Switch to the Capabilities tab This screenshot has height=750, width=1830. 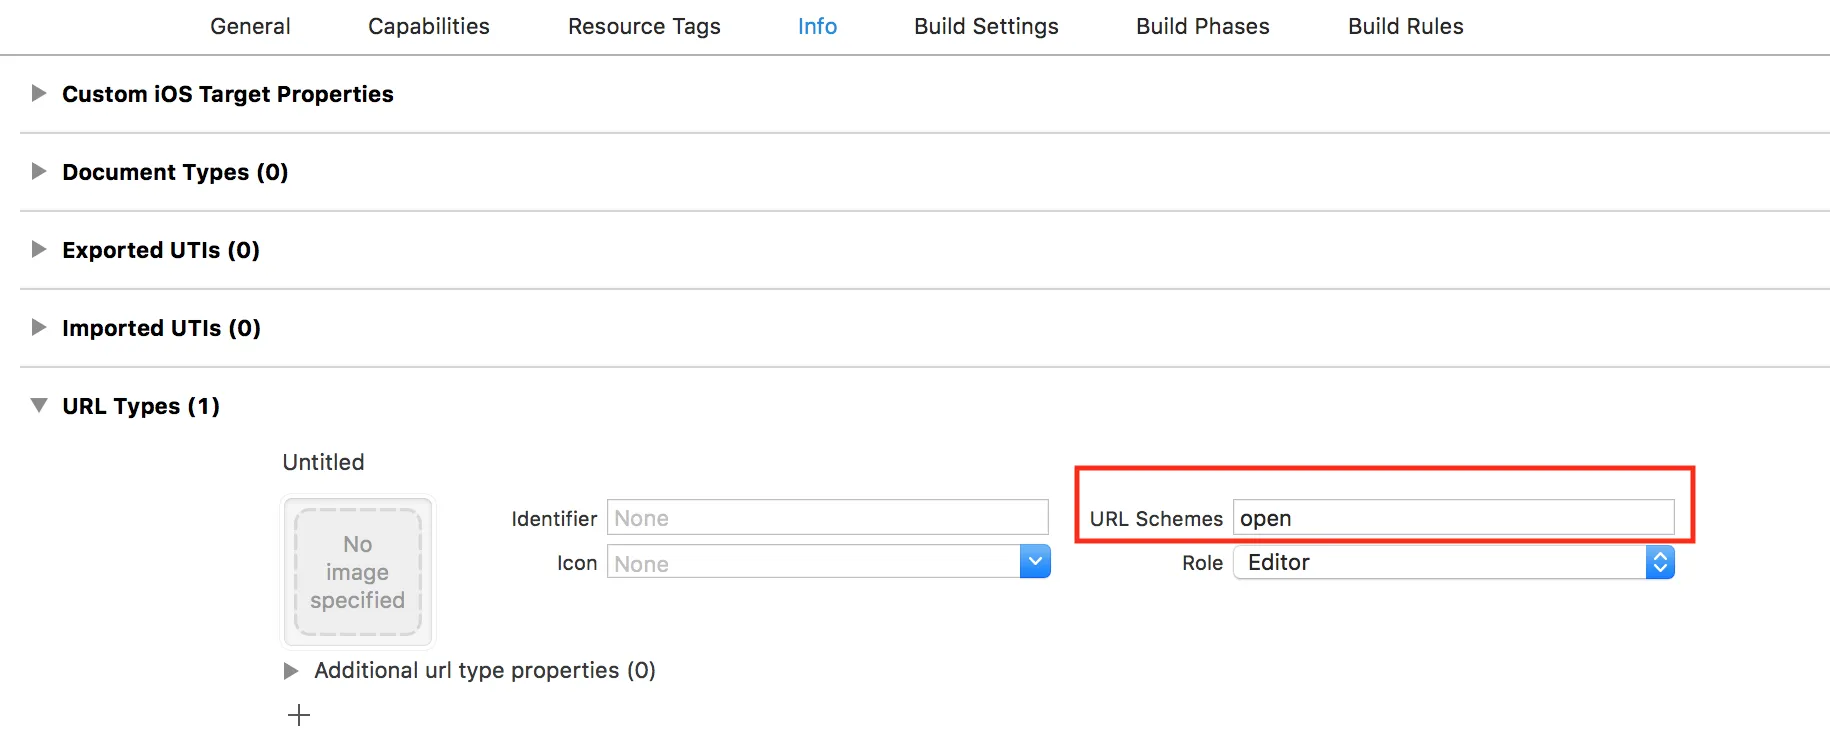(428, 26)
